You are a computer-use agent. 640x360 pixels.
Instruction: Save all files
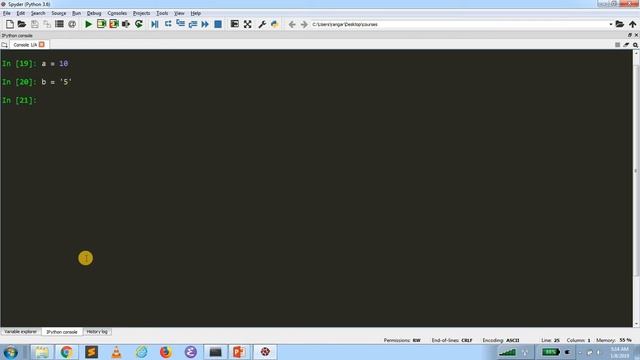47,24
